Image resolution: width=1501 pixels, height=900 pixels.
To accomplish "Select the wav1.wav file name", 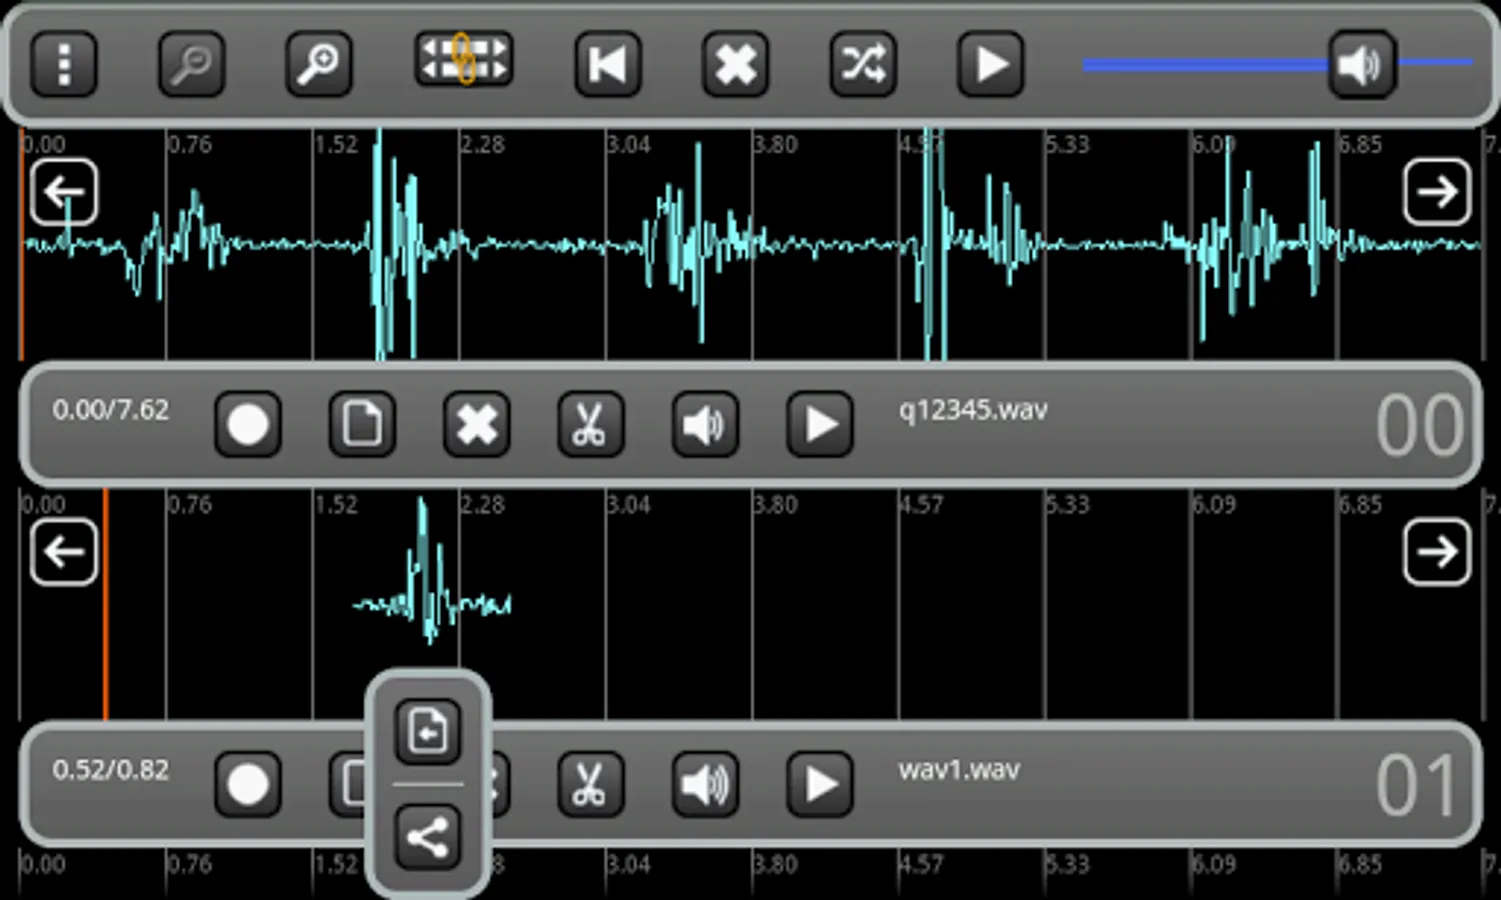I will 959,770.
